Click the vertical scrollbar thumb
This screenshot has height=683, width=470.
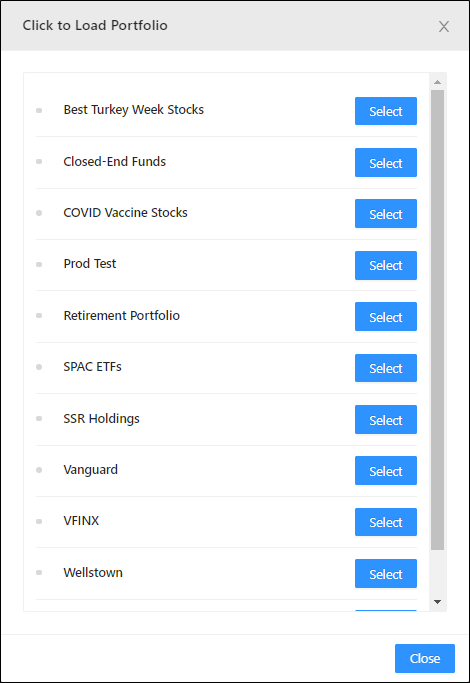pyautogui.click(x=437, y=320)
